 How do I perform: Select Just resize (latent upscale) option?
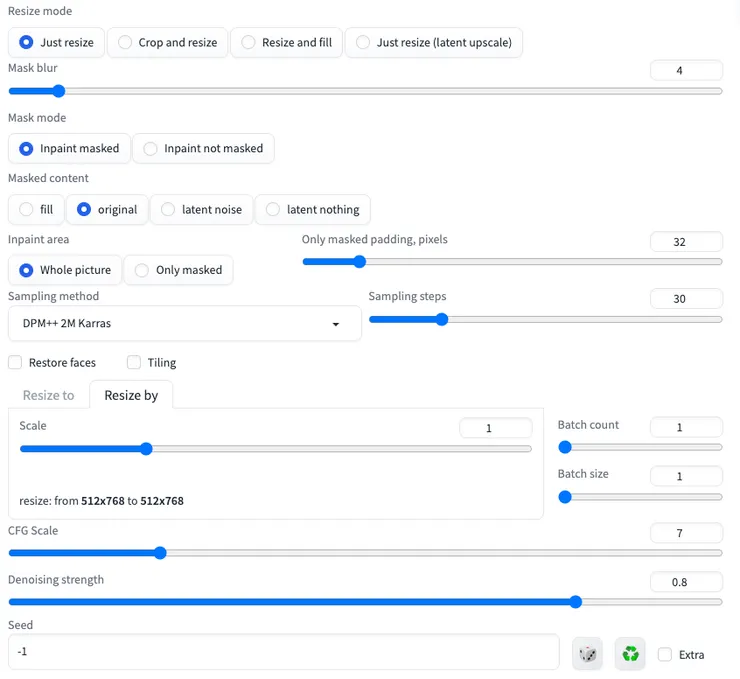[434, 42]
